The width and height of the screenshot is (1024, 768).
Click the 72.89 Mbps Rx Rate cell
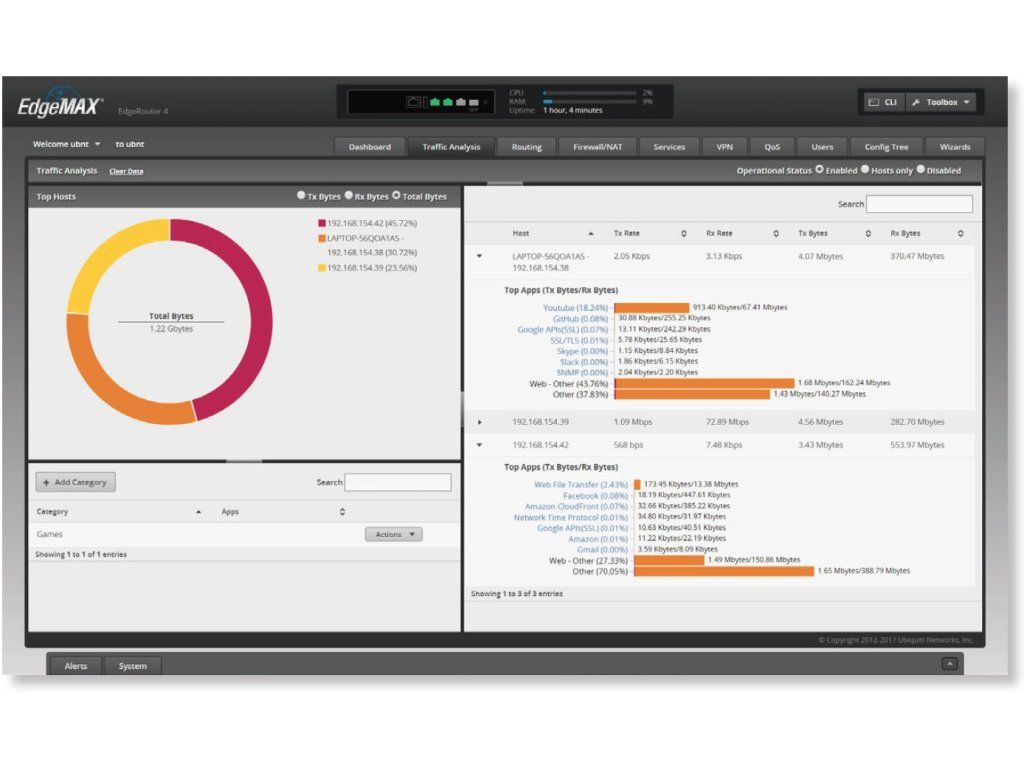(x=728, y=422)
